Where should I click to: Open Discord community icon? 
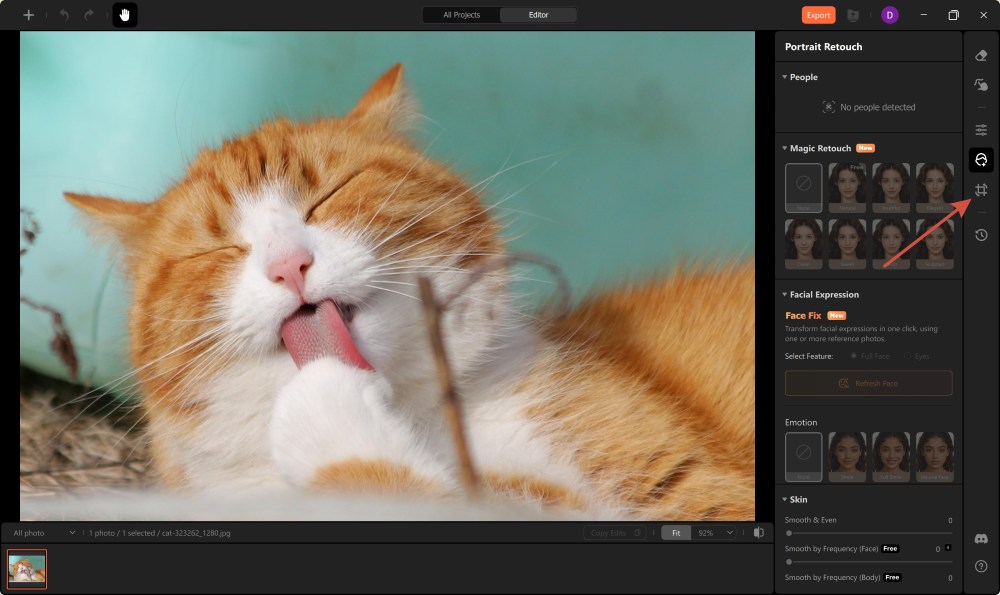(981, 538)
